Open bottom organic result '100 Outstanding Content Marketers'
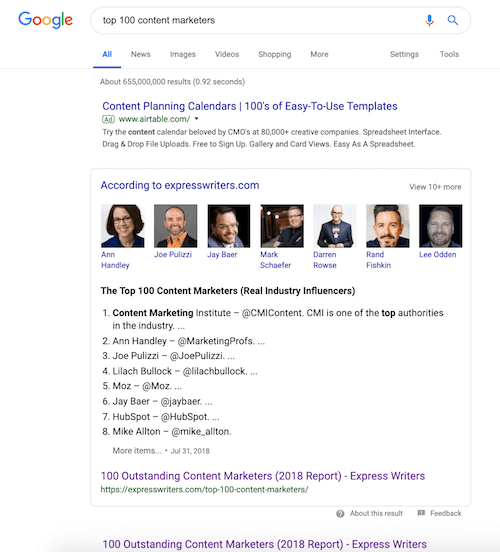500x552 pixels. [264, 544]
